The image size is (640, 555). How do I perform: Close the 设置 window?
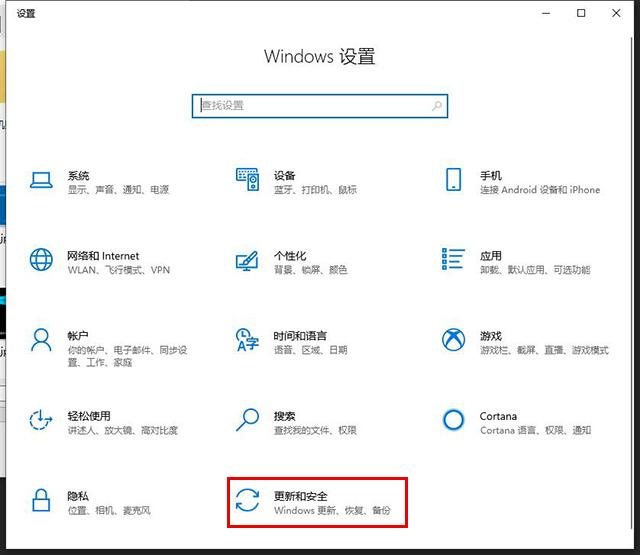tap(616, 13)
